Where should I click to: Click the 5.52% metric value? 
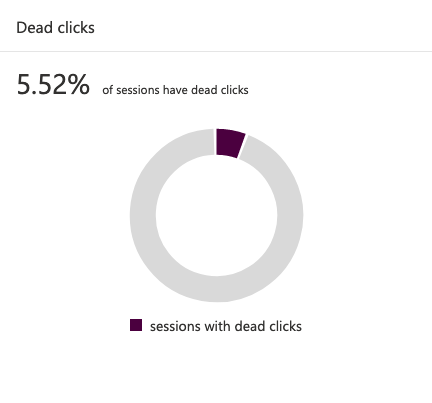(x=53, y=85)
